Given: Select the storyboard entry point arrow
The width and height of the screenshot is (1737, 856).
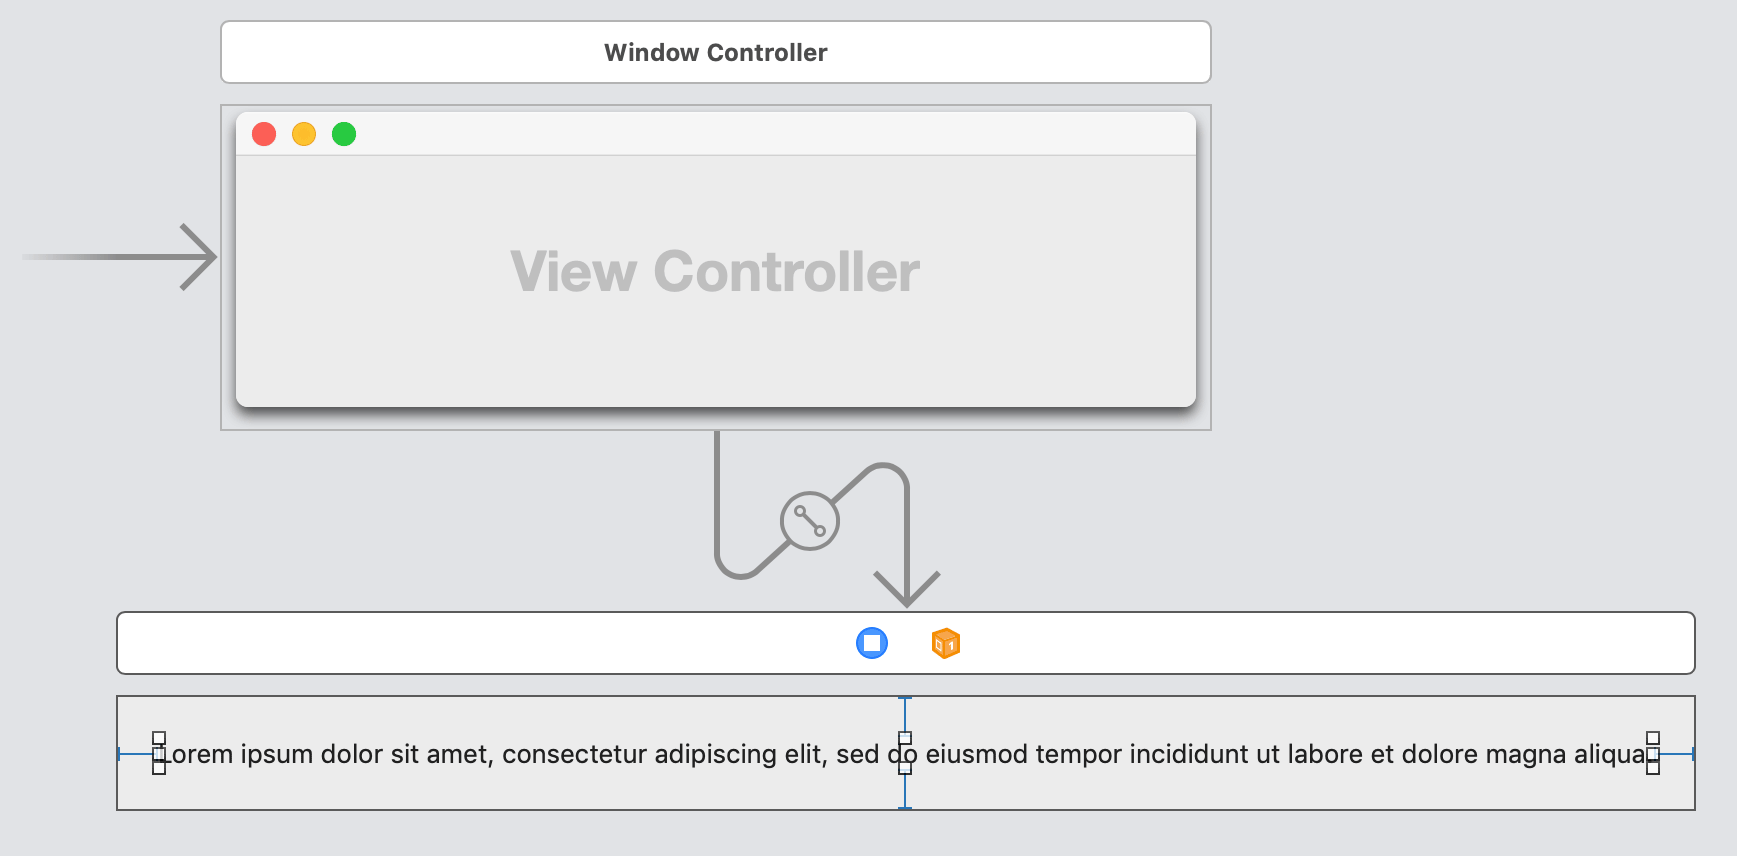Looking at the screenshot, I should (x=119, y=257).
